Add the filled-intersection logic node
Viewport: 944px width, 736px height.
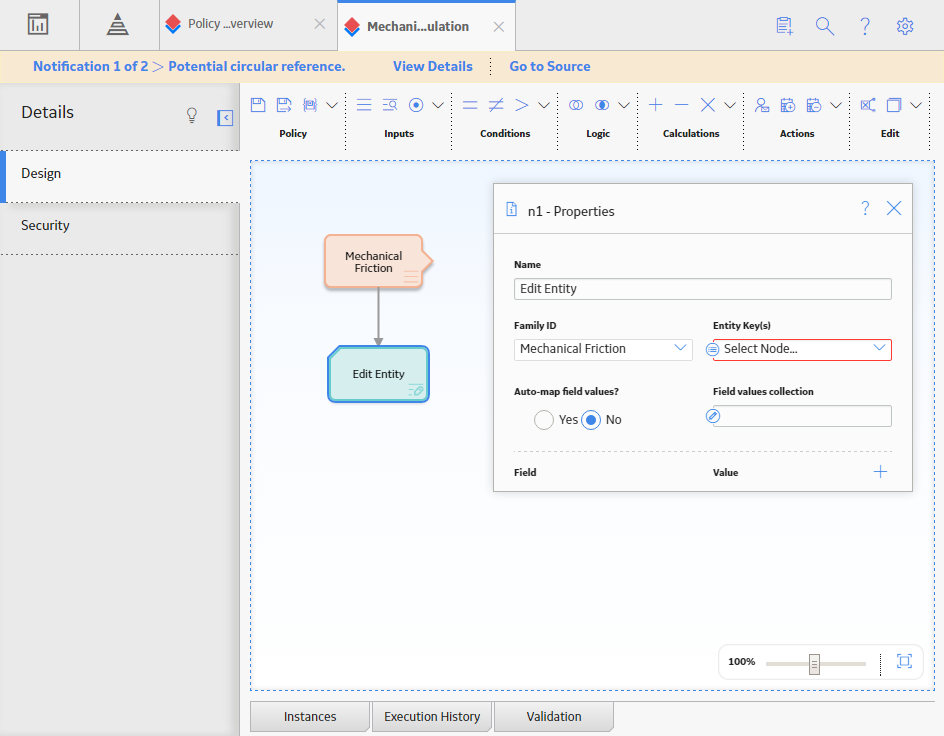coord(601,105)
